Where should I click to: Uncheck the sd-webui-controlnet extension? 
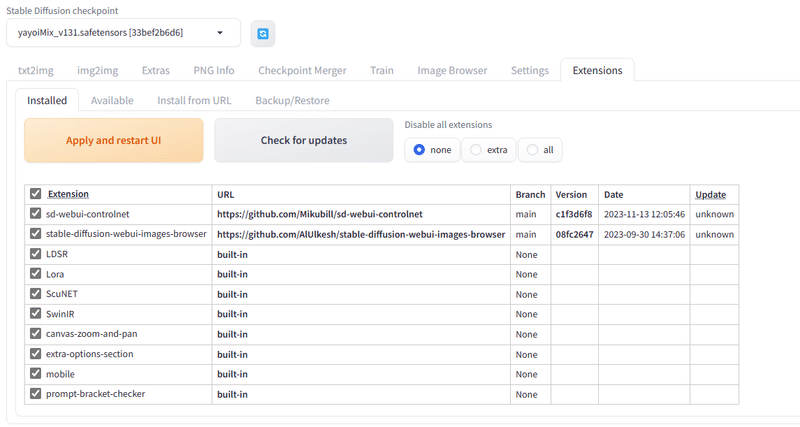coord(35,213)
